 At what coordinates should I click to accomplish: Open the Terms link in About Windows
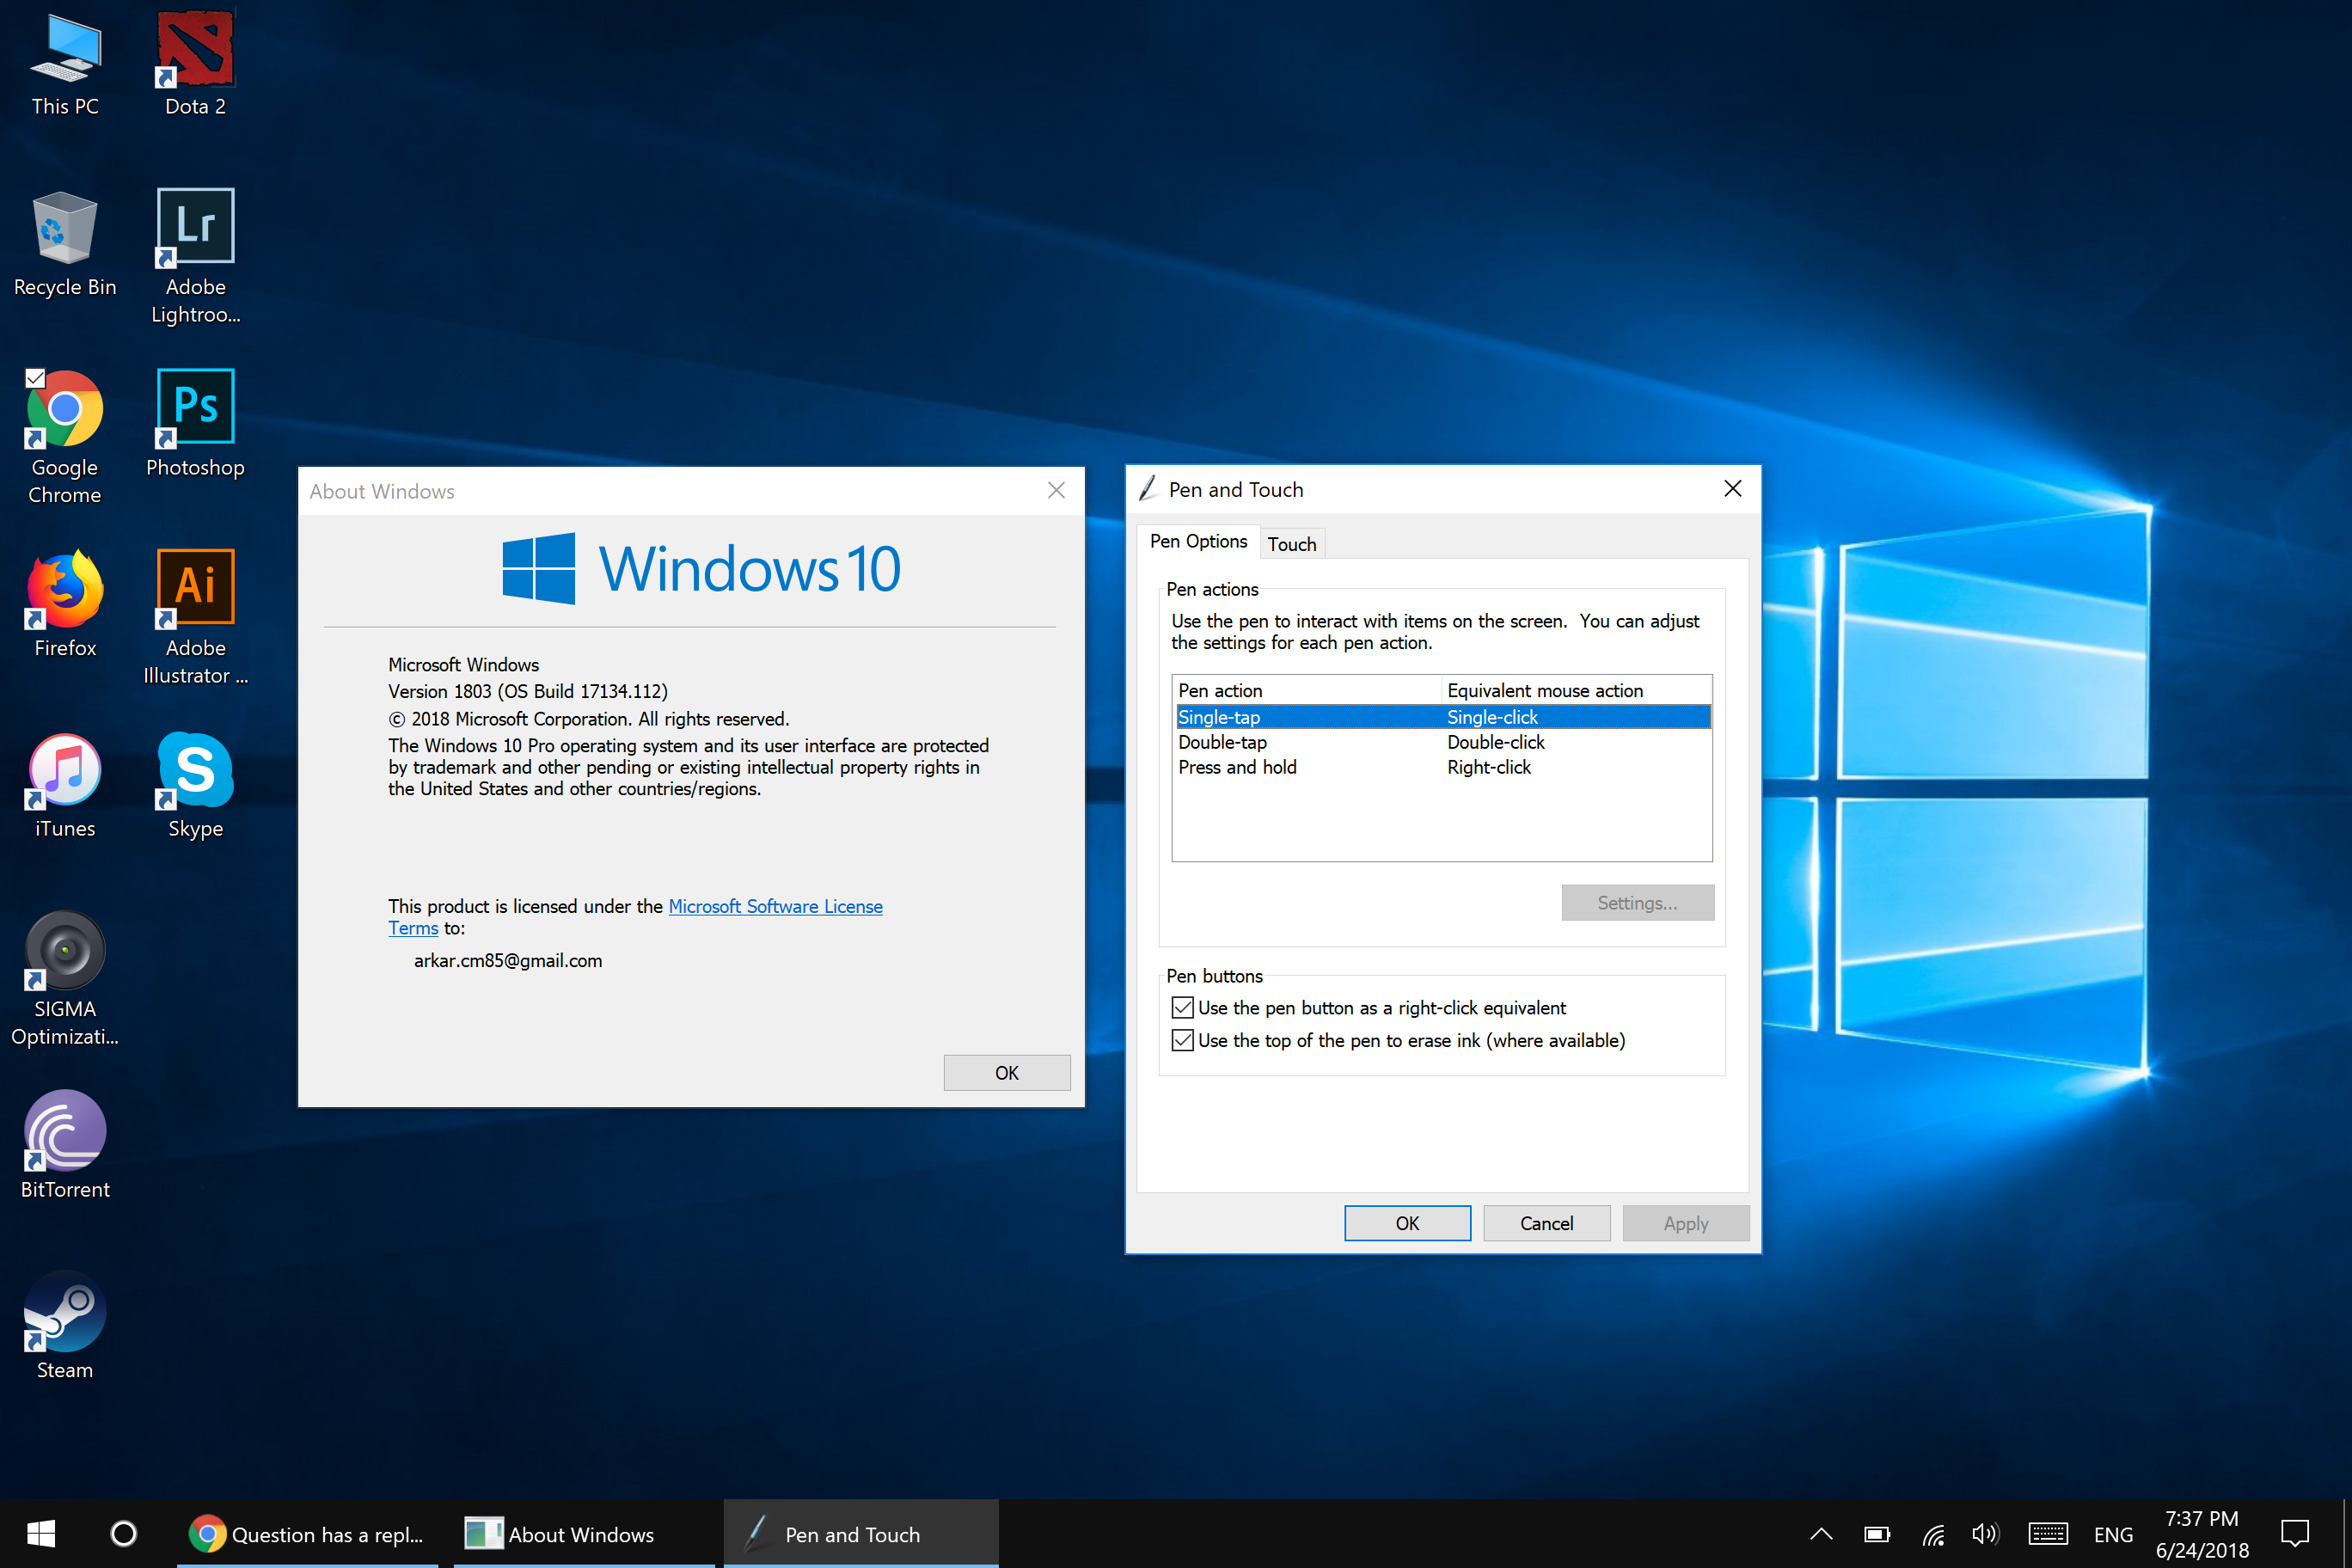tap(413, 928)
